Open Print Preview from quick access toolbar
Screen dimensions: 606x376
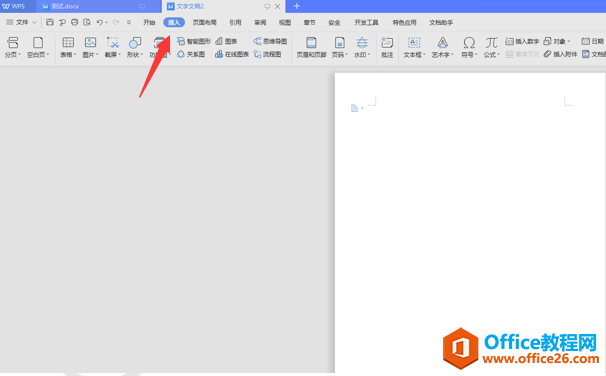(87, 22)
